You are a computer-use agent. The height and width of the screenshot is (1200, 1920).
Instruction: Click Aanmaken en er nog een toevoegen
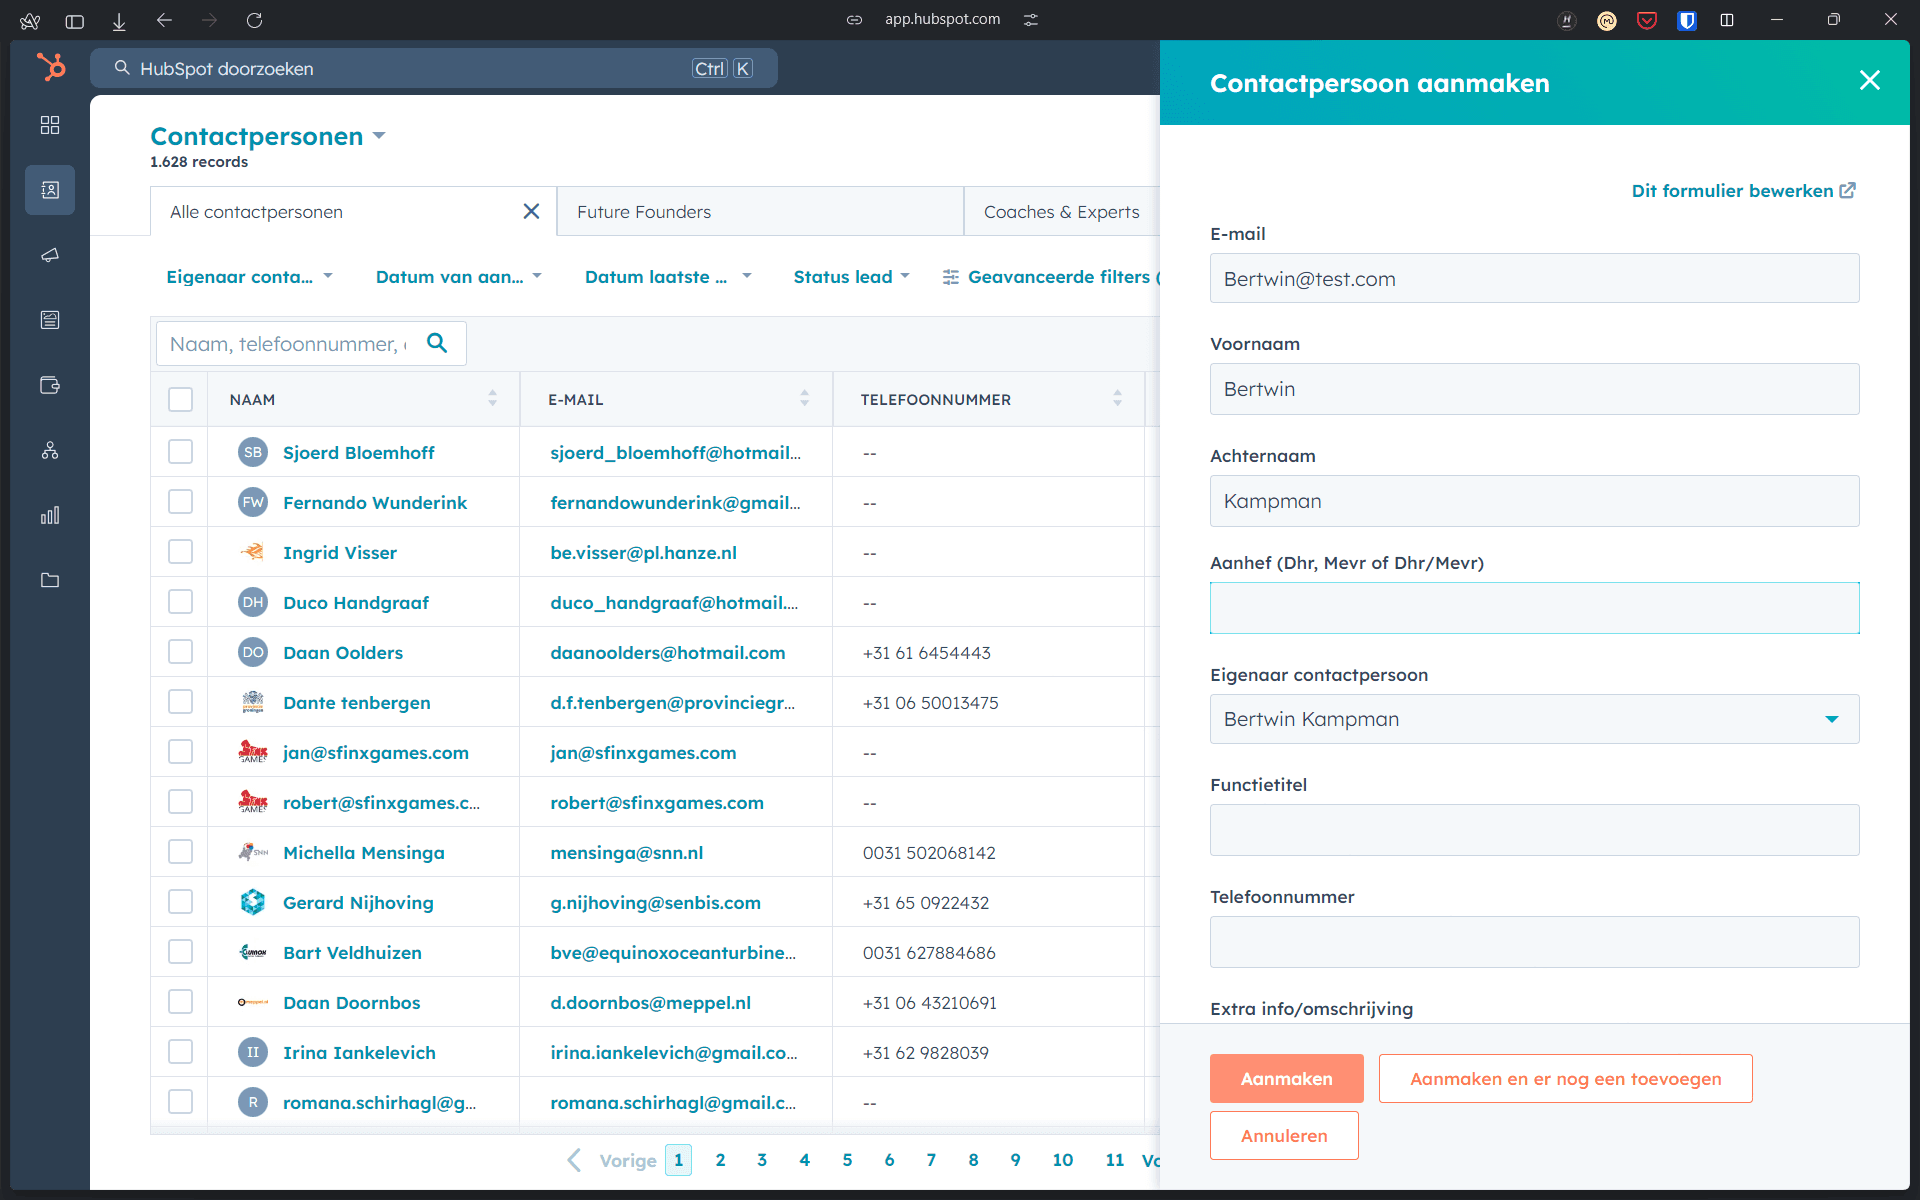[x=1565, y=1079]
